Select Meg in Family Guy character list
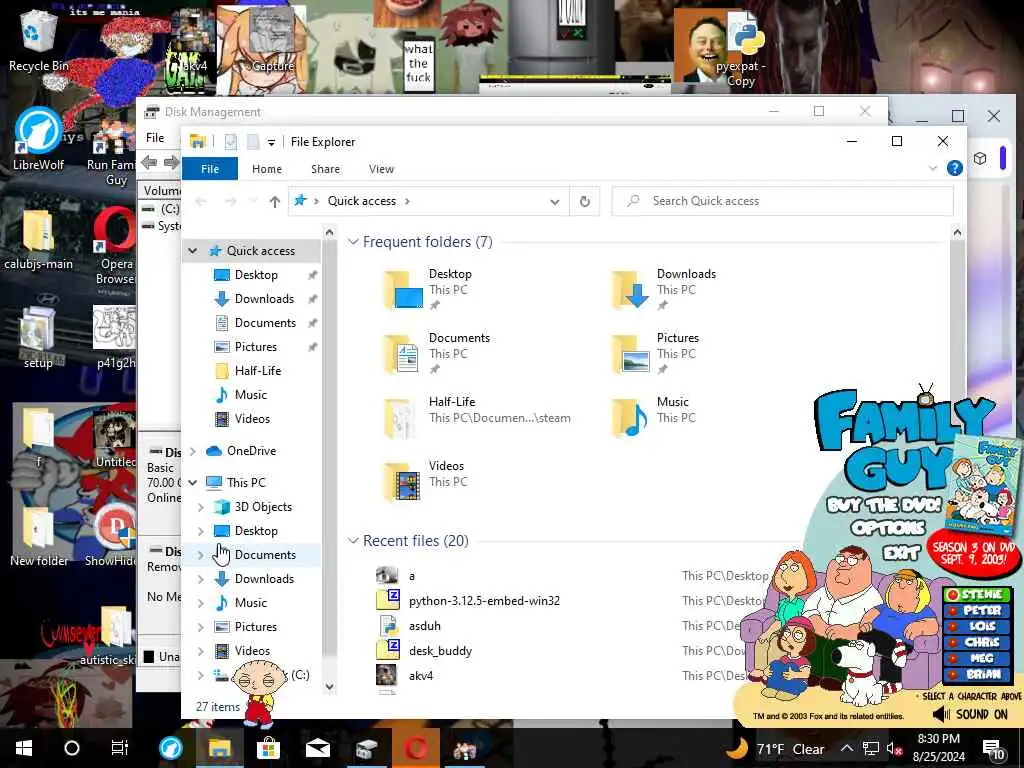The height and width of the screenshot is (768, 1024). pyautogui.click(x=977, y=658)
